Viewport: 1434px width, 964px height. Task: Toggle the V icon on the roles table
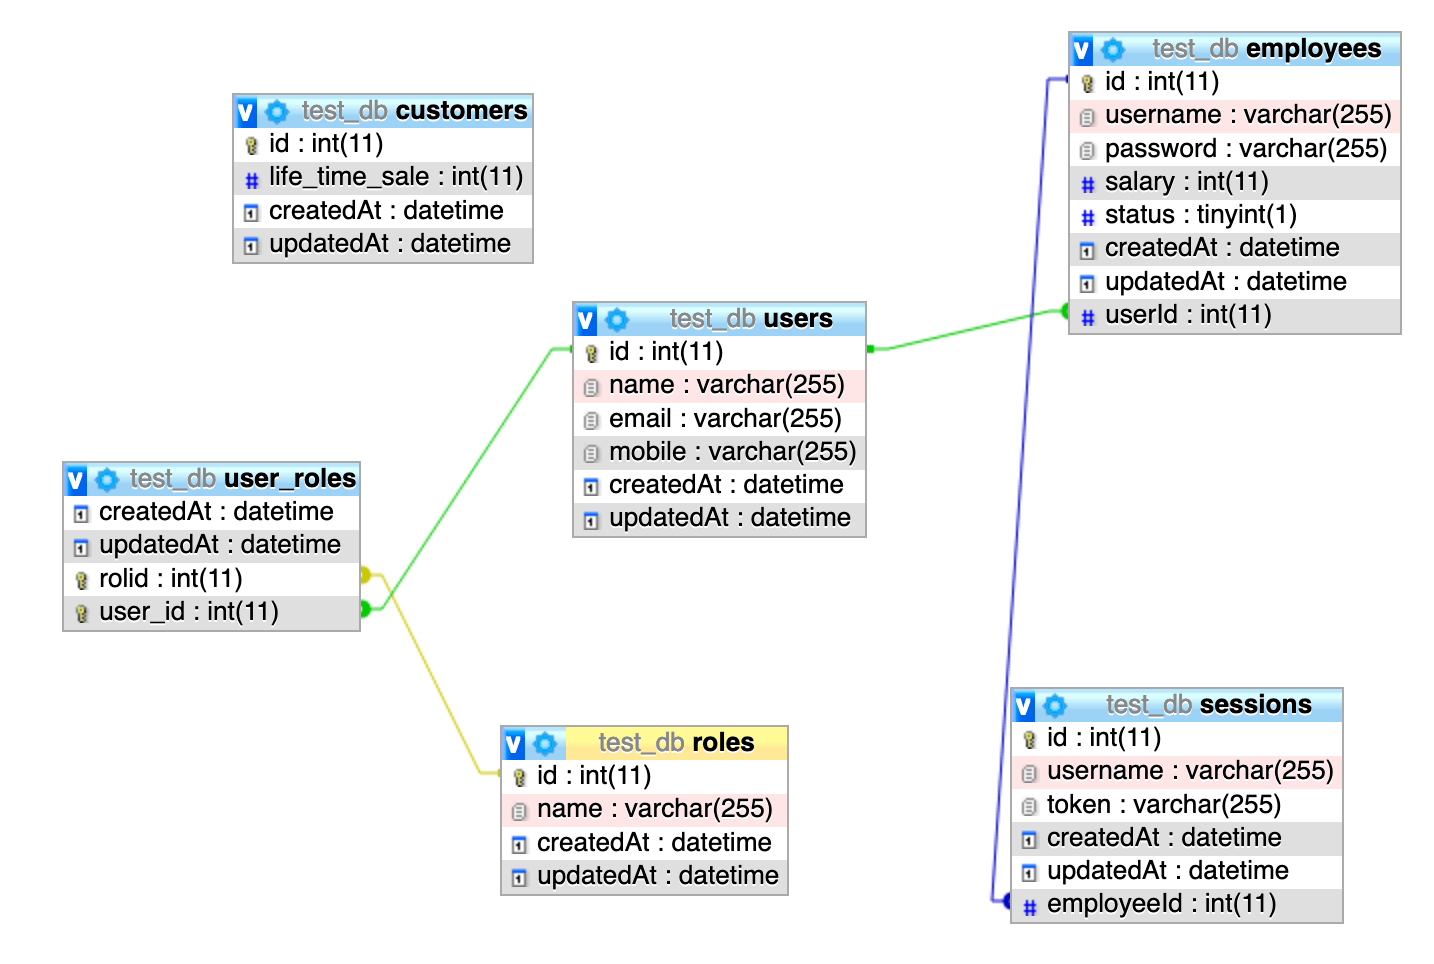[513, 743]
